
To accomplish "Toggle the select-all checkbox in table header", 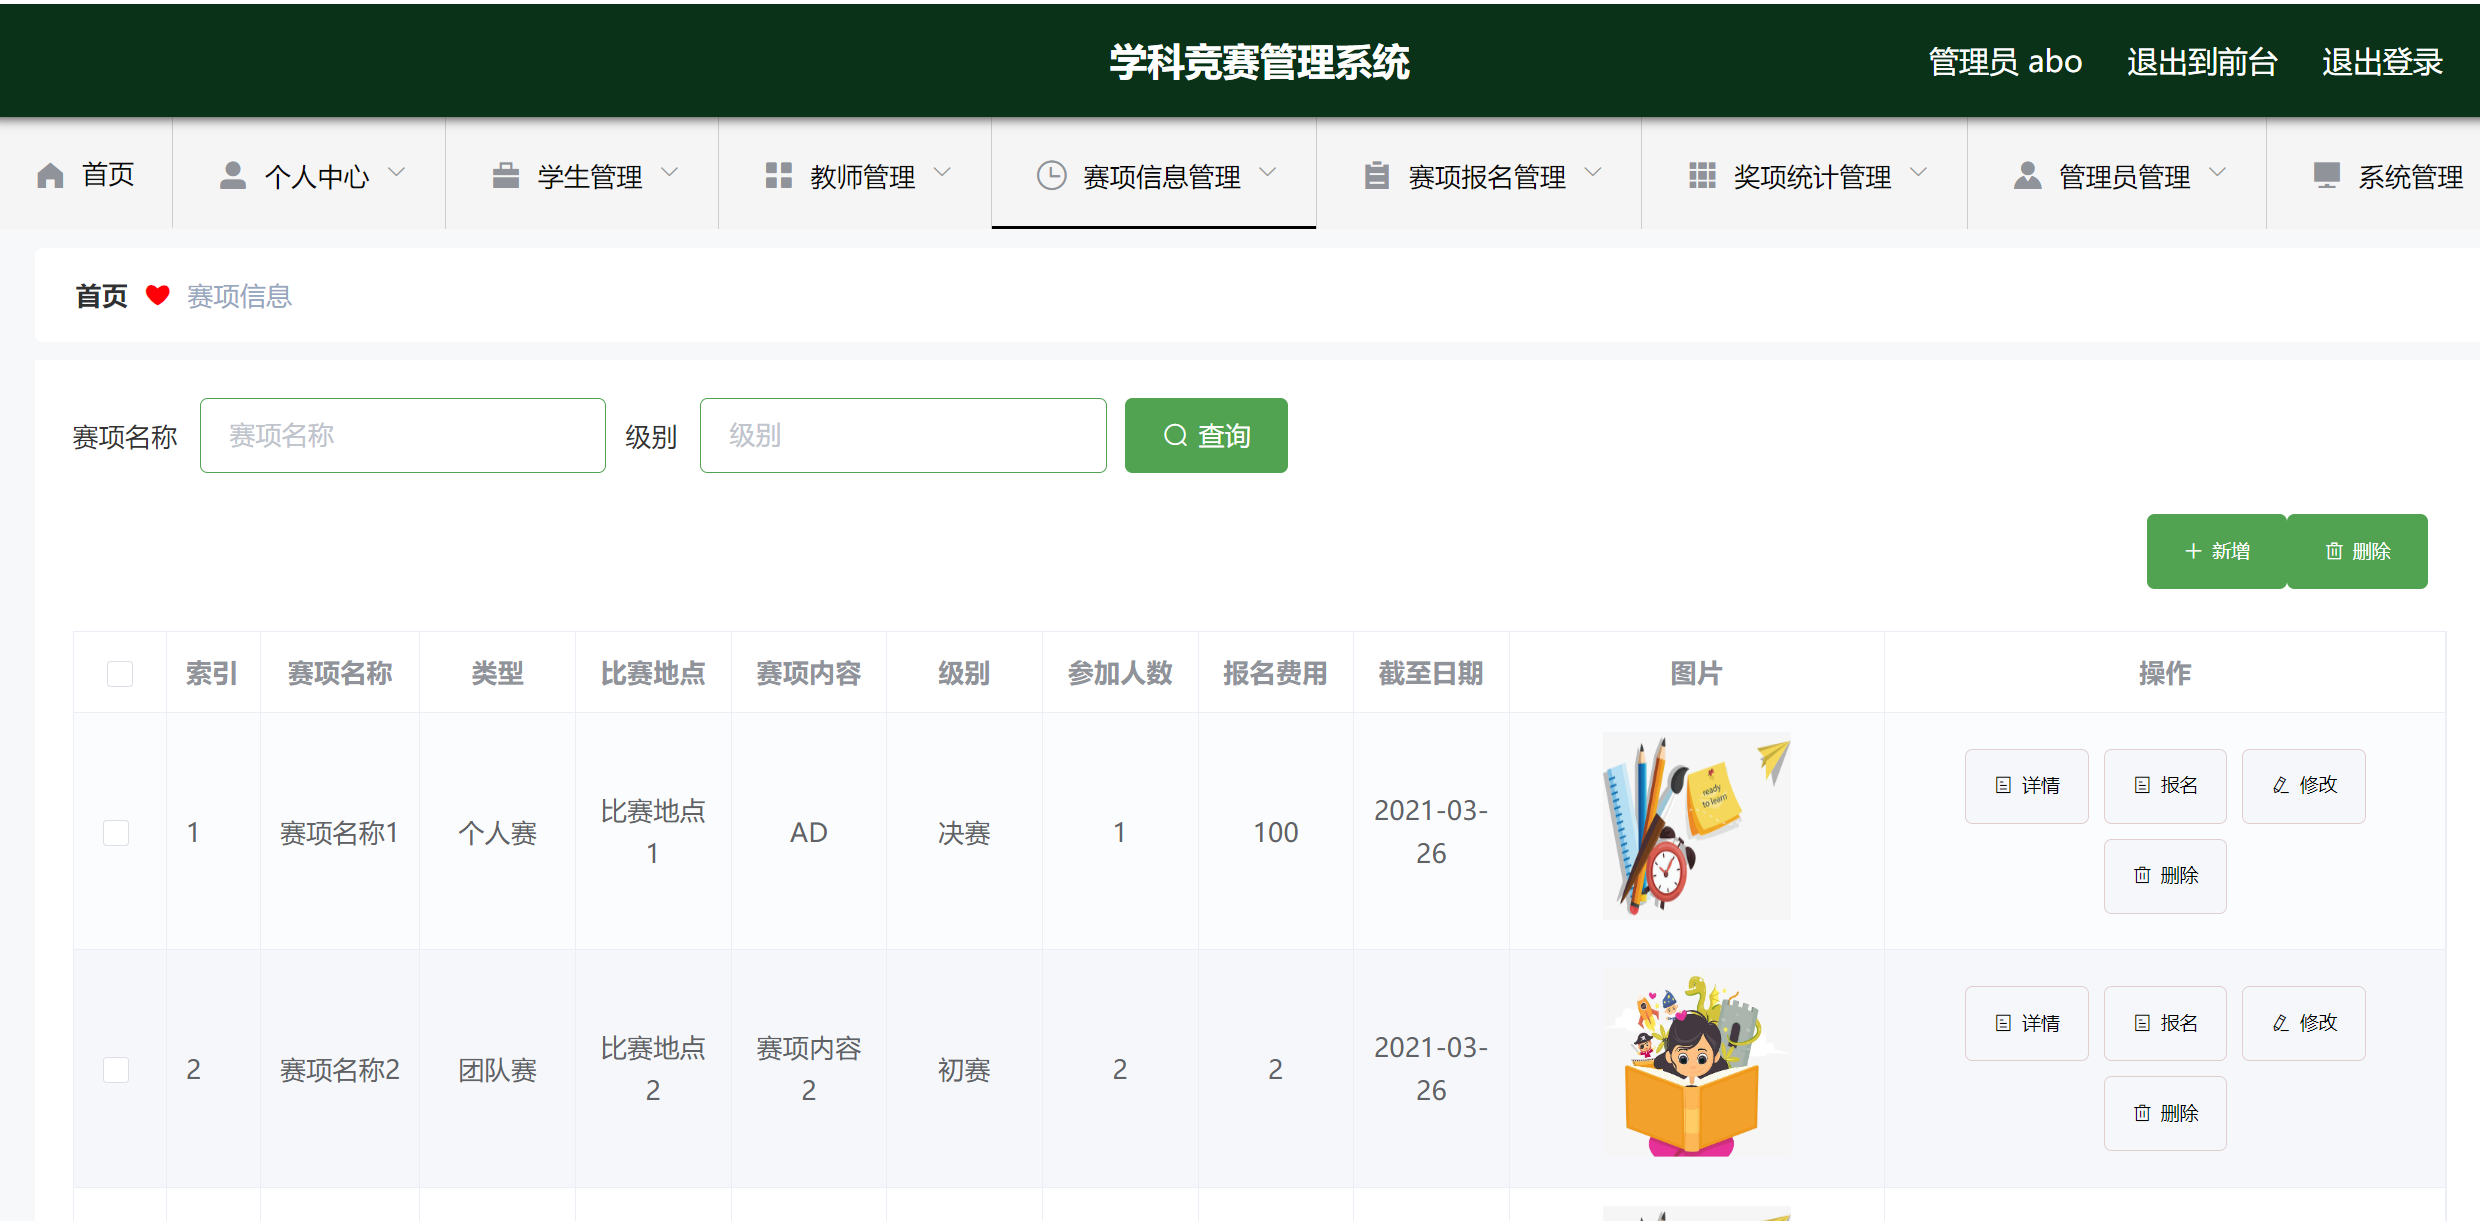I will (119, 673).
